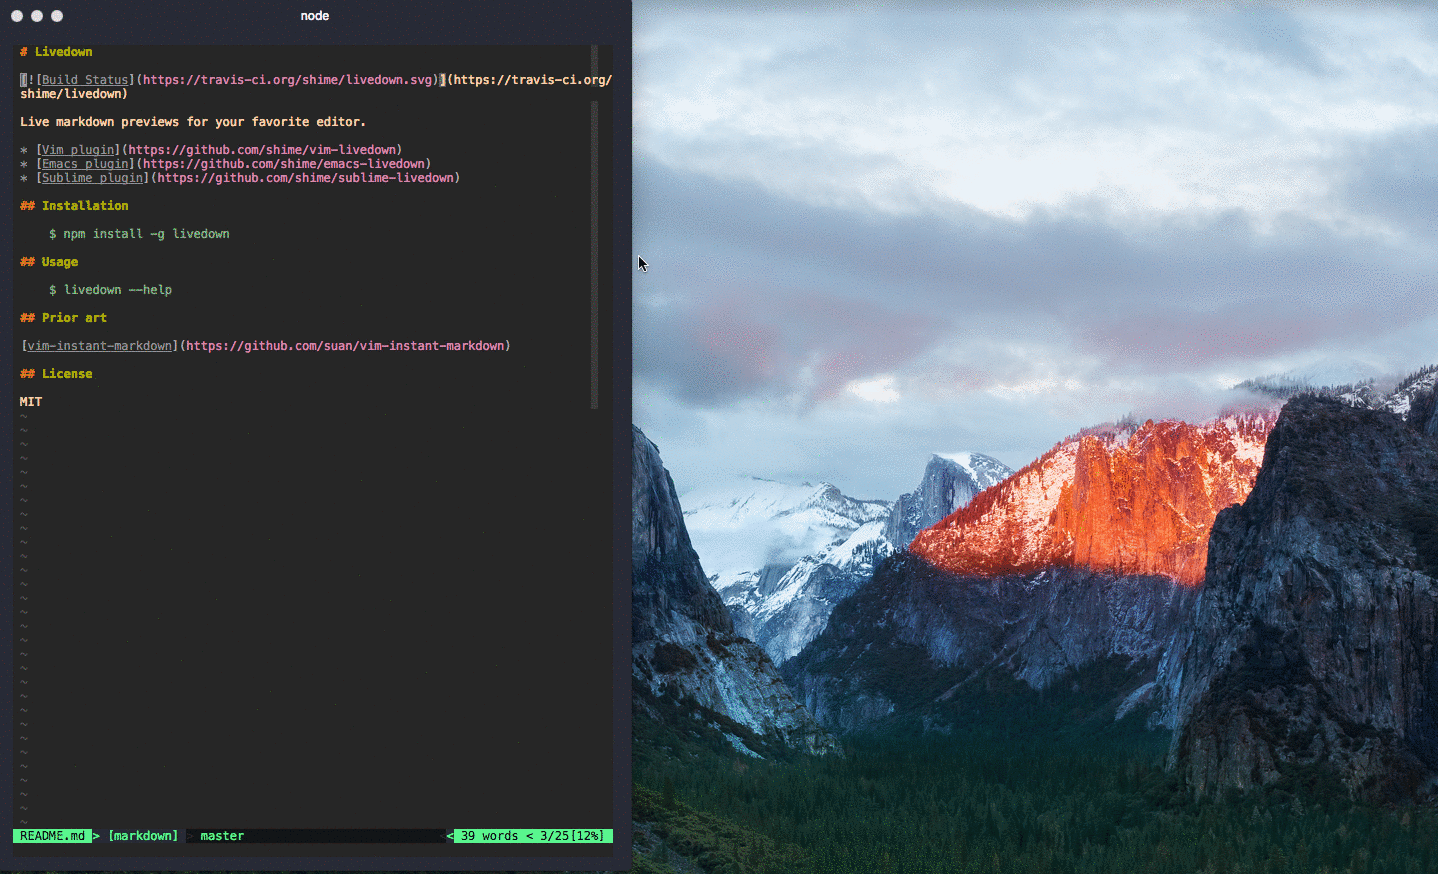Close the node terminal window
Image resolution: width=1438 pixels, height=874 pixels.
click(x=17, y=16)
